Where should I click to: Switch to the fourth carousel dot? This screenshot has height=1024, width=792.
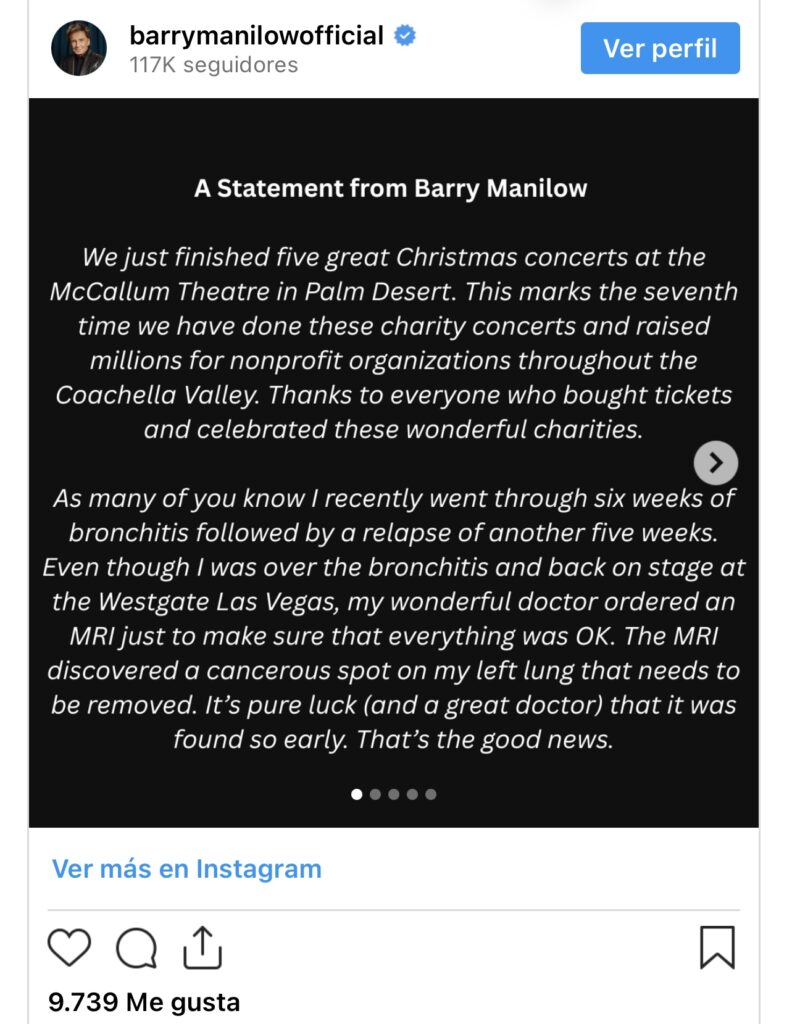[412, 794]
